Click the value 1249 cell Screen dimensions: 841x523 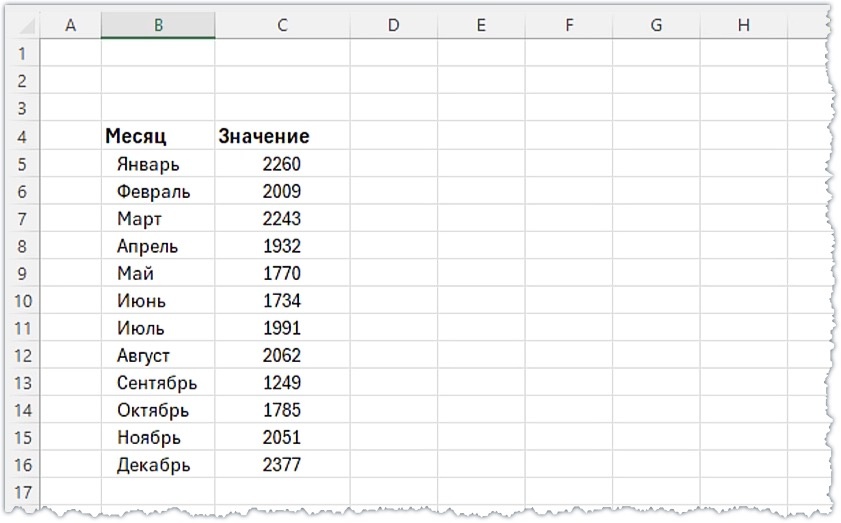point(283,382)
